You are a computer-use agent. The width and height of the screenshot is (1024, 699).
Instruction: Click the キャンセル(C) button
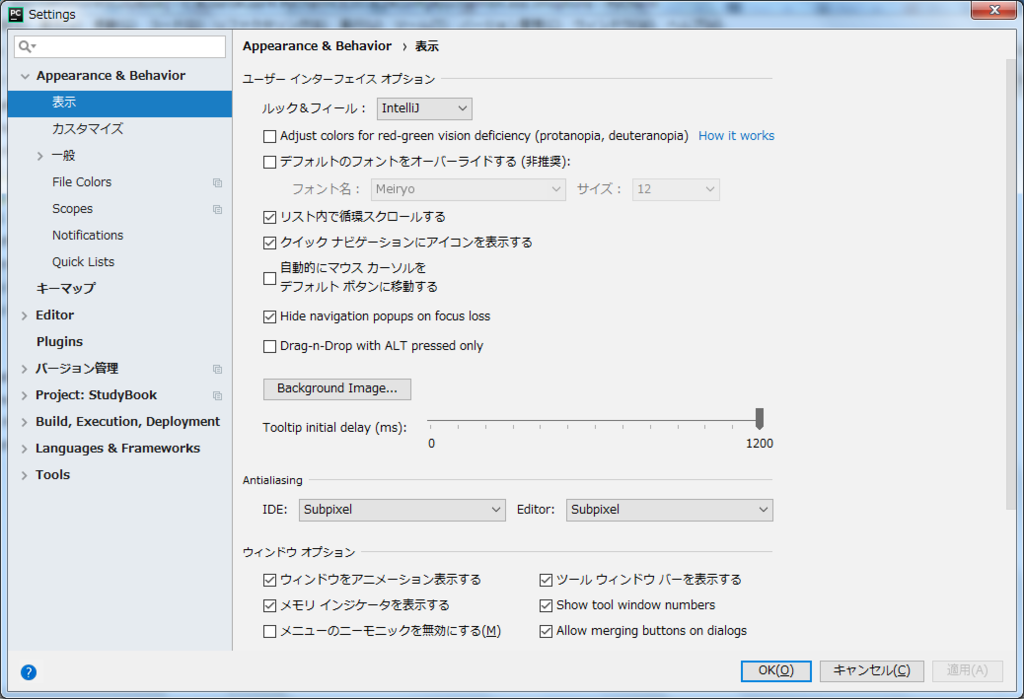[872, 671]
